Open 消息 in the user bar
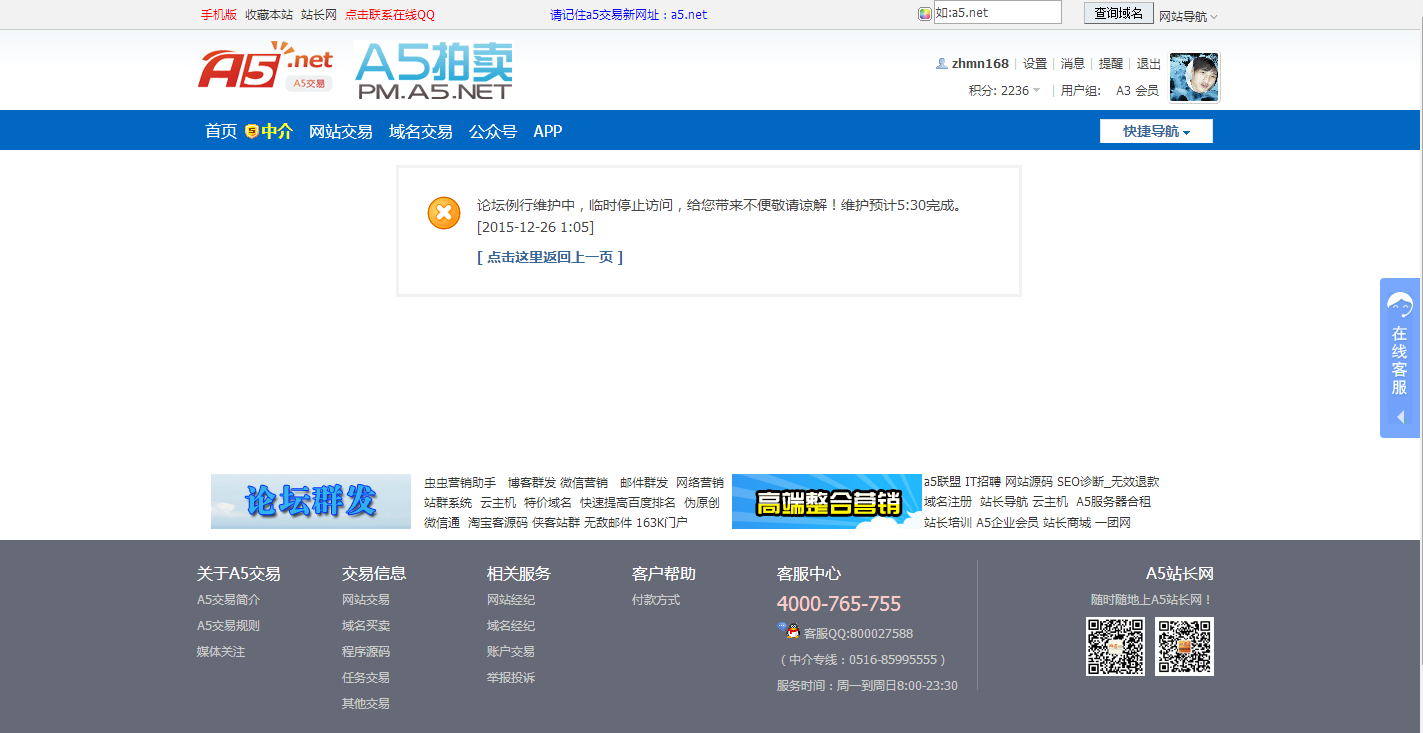Image resolution: width=1423 pixels, height=733 pixels. pyautogui.click(x=1073, y=63)
